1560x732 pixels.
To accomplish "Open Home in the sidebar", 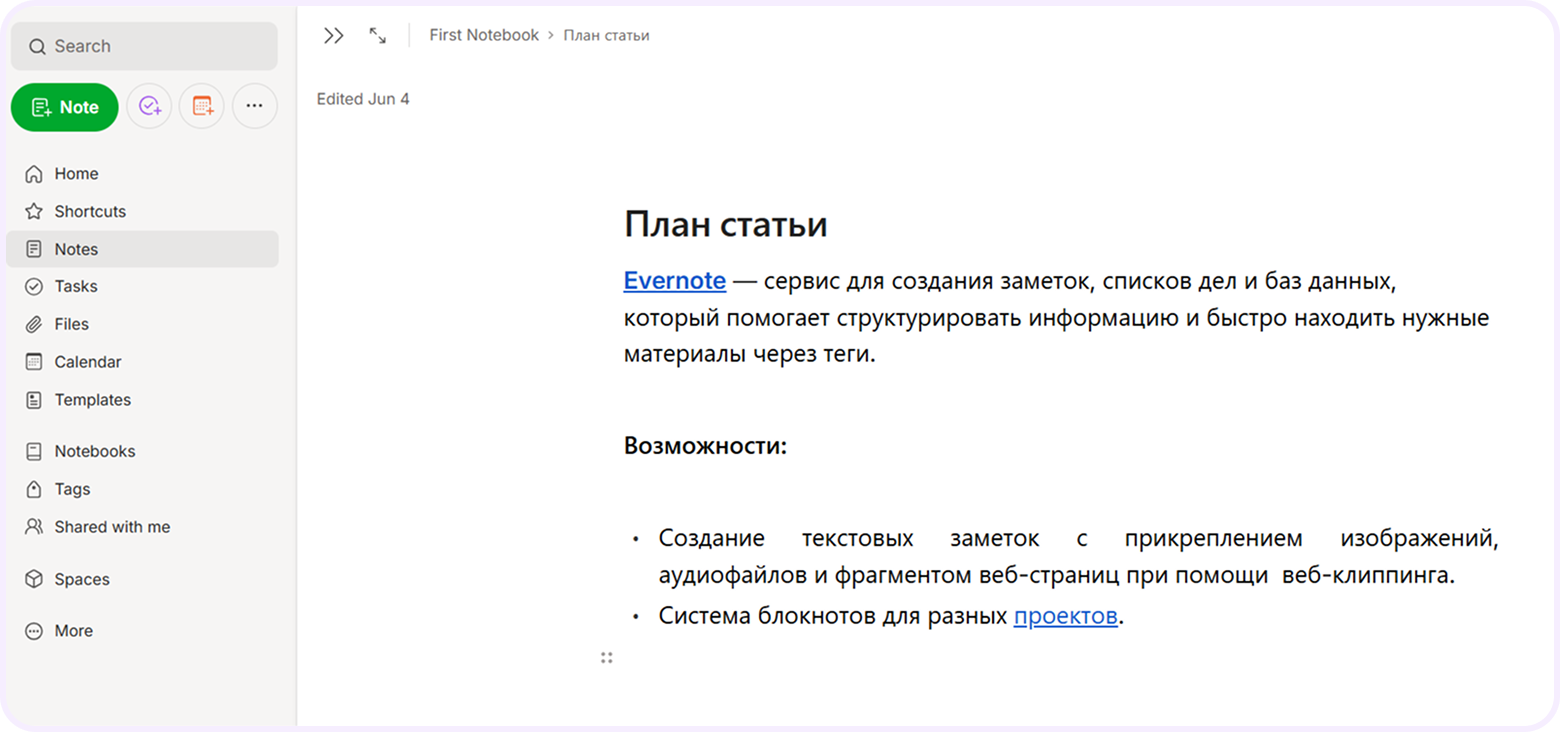I will coord(142,174).
